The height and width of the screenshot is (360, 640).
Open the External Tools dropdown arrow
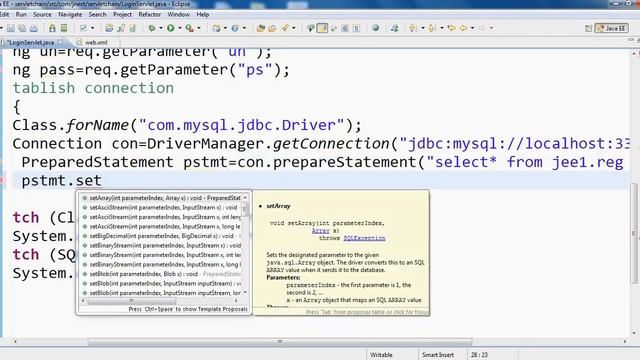(x=199, y=28)
